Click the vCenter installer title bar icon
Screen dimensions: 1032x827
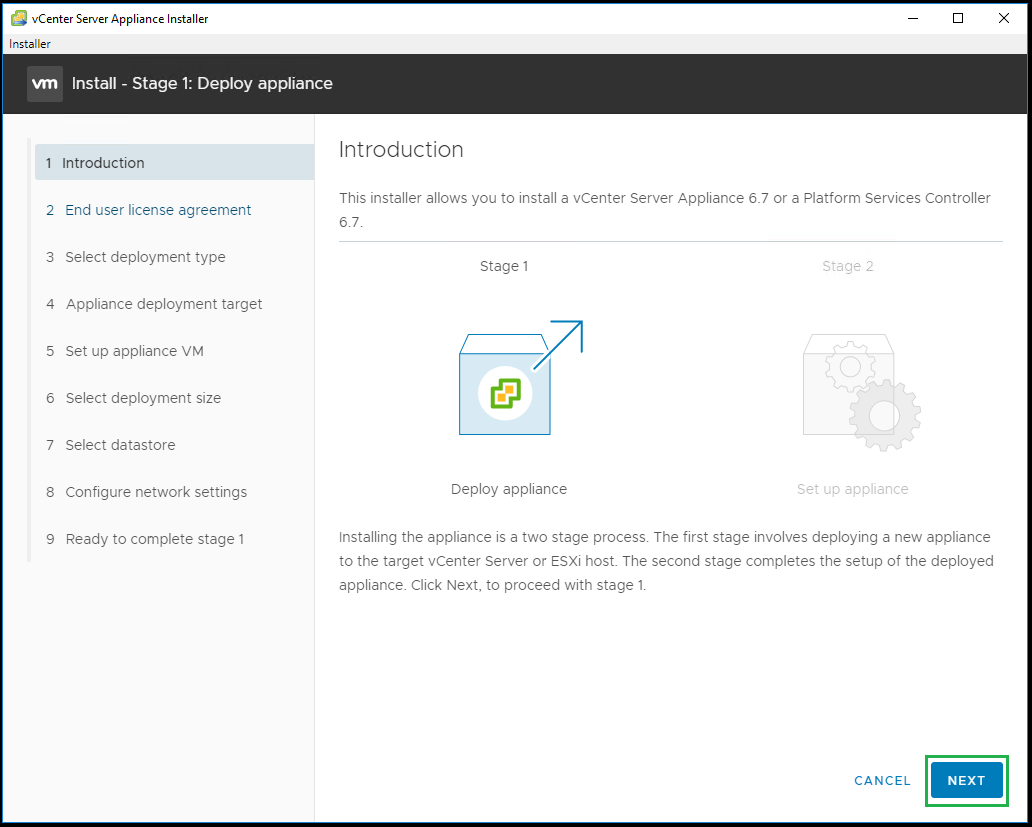(18, 18)
